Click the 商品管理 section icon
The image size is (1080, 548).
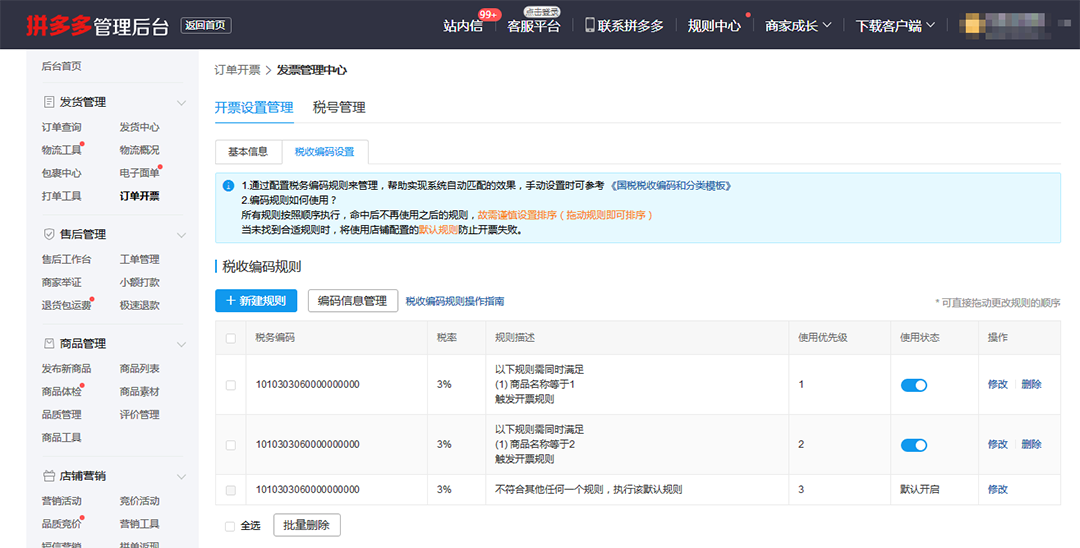pos(49,344)
